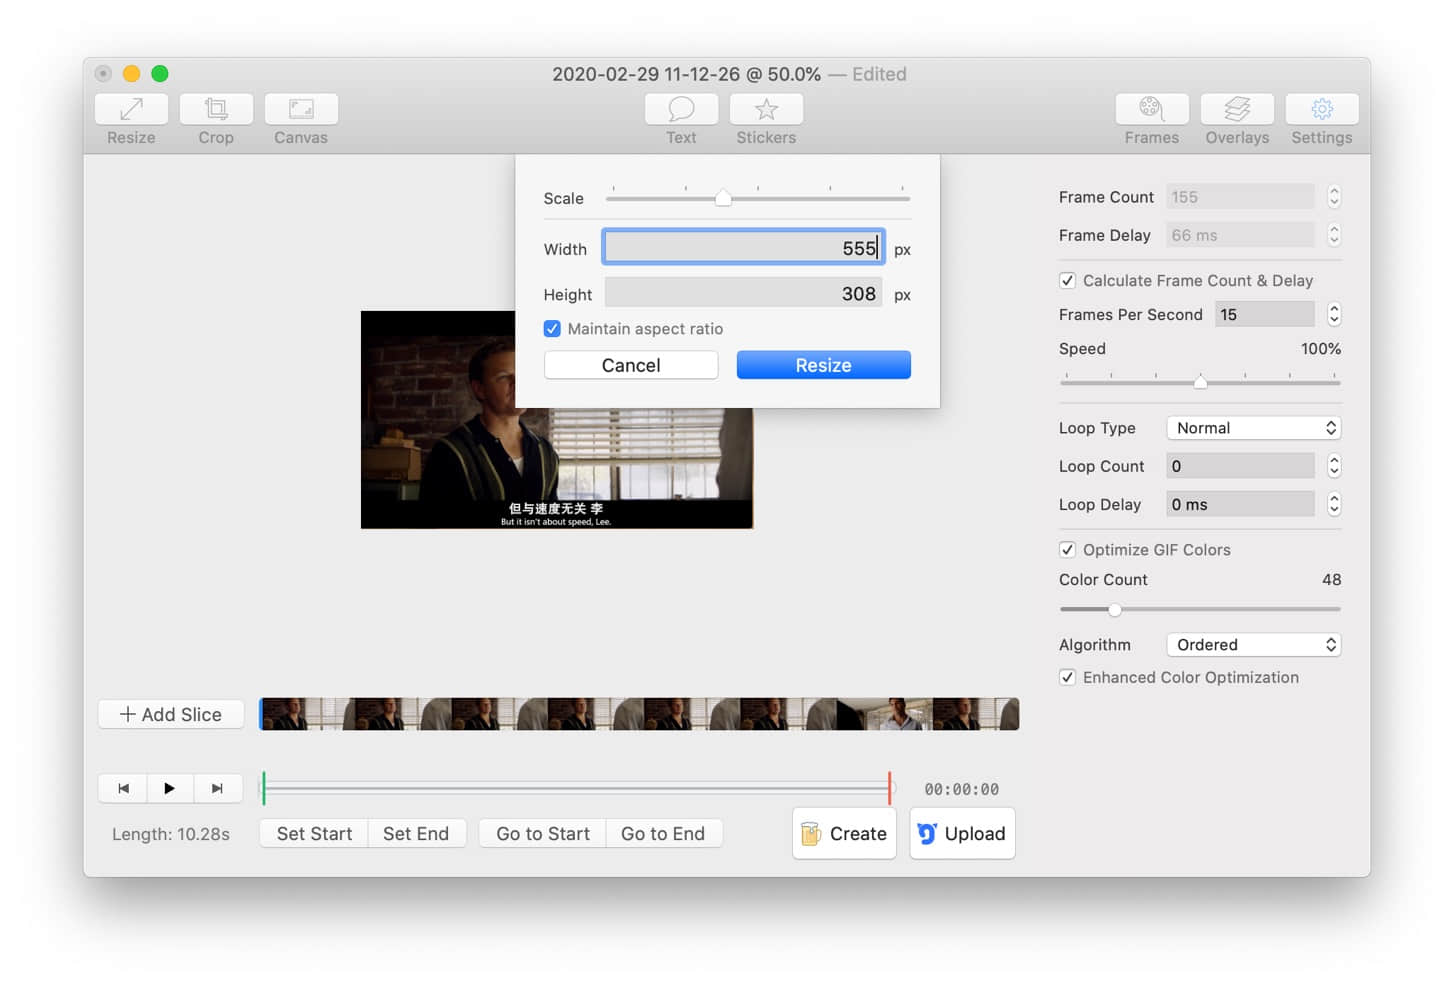The image size is (1454, 986).
Task: Toggle Calculate Frame Count & Delay
Action: click(x=1067, y=281)
